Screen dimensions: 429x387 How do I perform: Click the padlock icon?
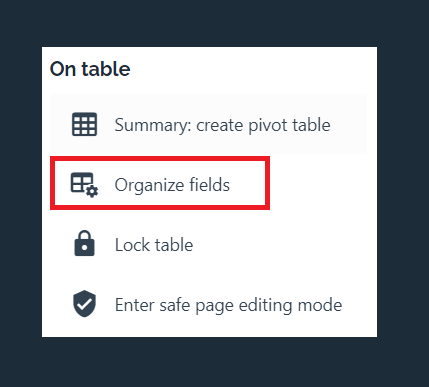pos(84,243)
